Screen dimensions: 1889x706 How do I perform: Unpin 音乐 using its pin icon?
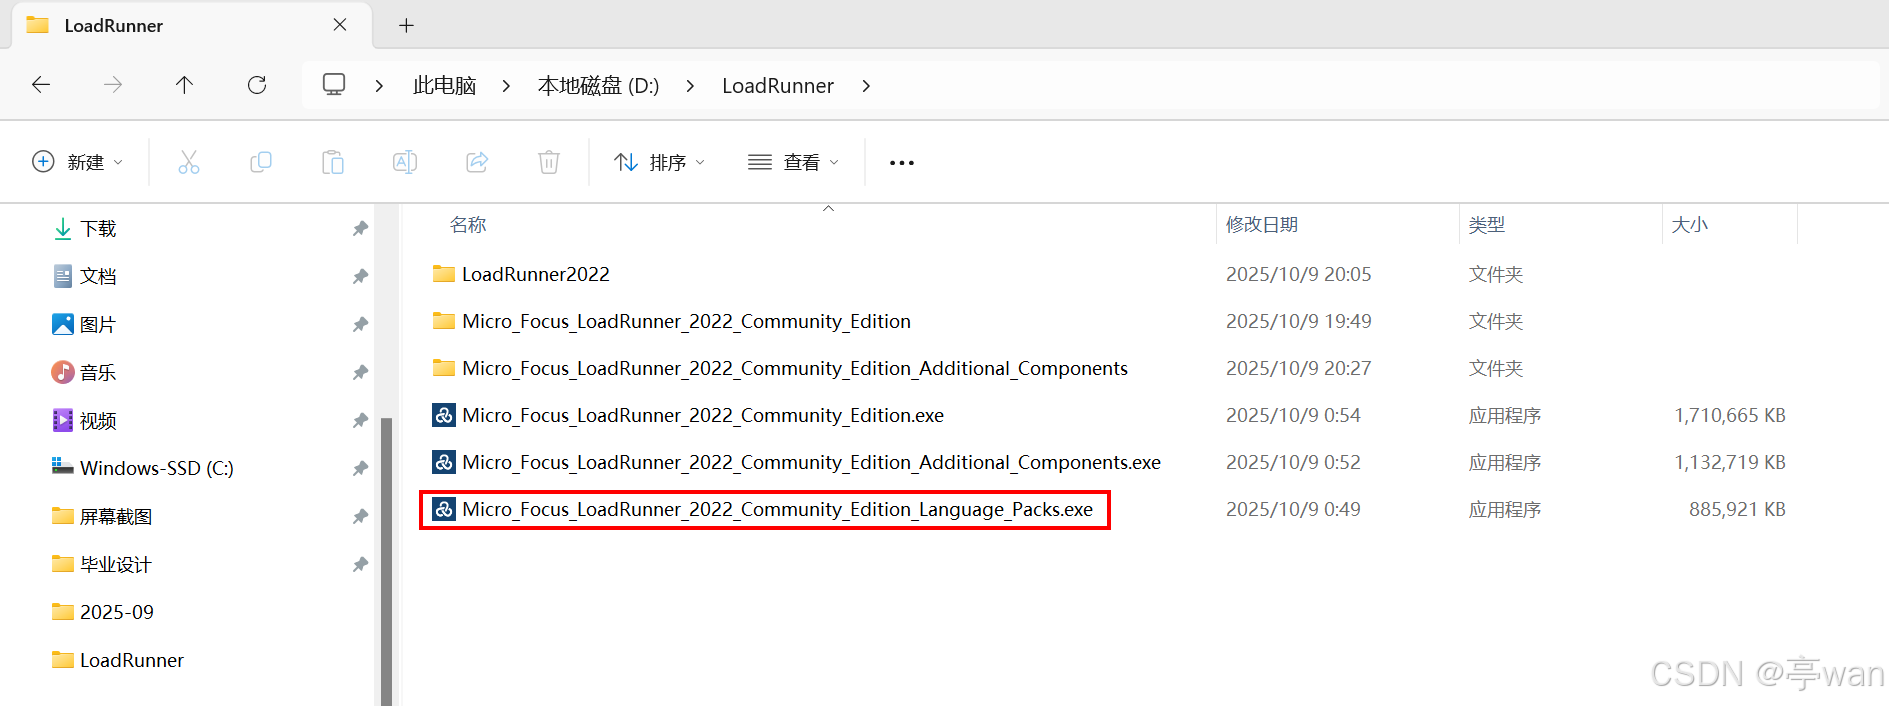(360, 373)
